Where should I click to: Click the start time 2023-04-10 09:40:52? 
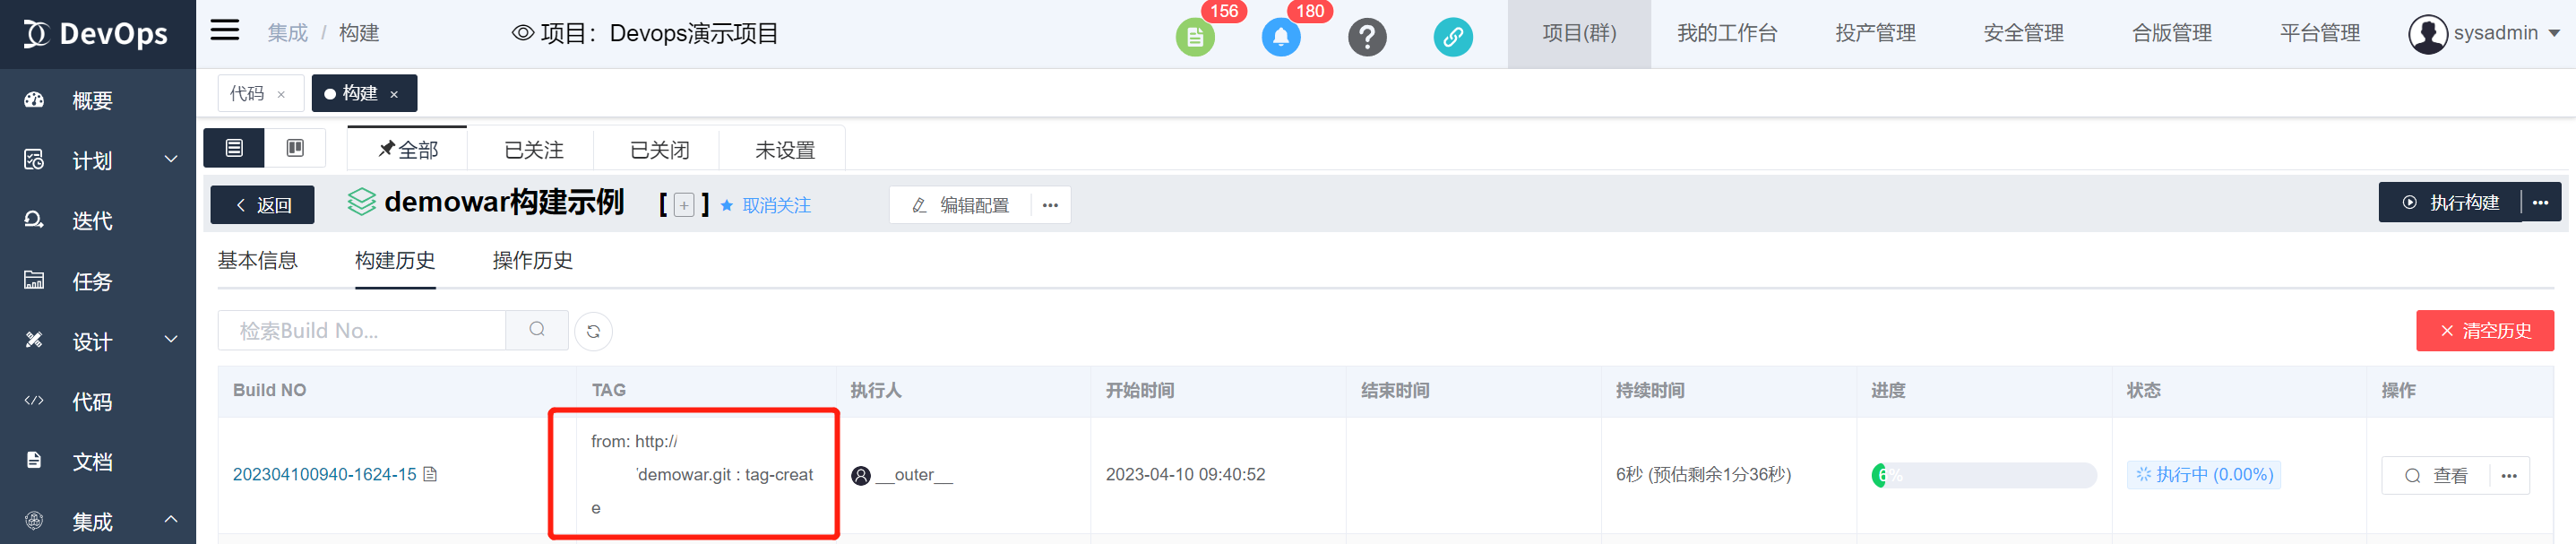pos(1185,474)
